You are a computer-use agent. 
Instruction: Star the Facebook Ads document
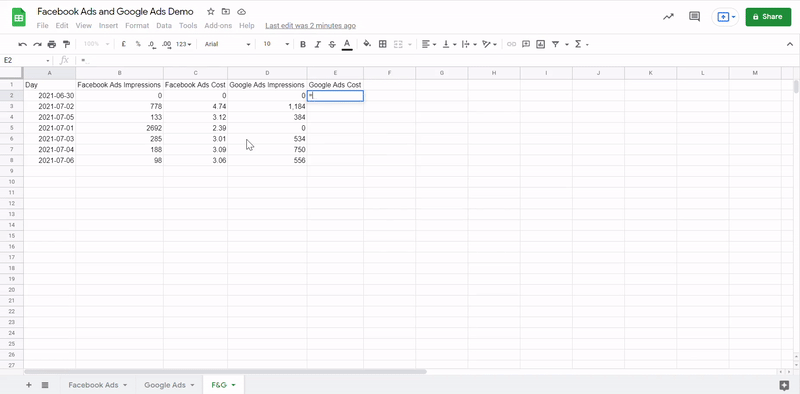point(211,12)
